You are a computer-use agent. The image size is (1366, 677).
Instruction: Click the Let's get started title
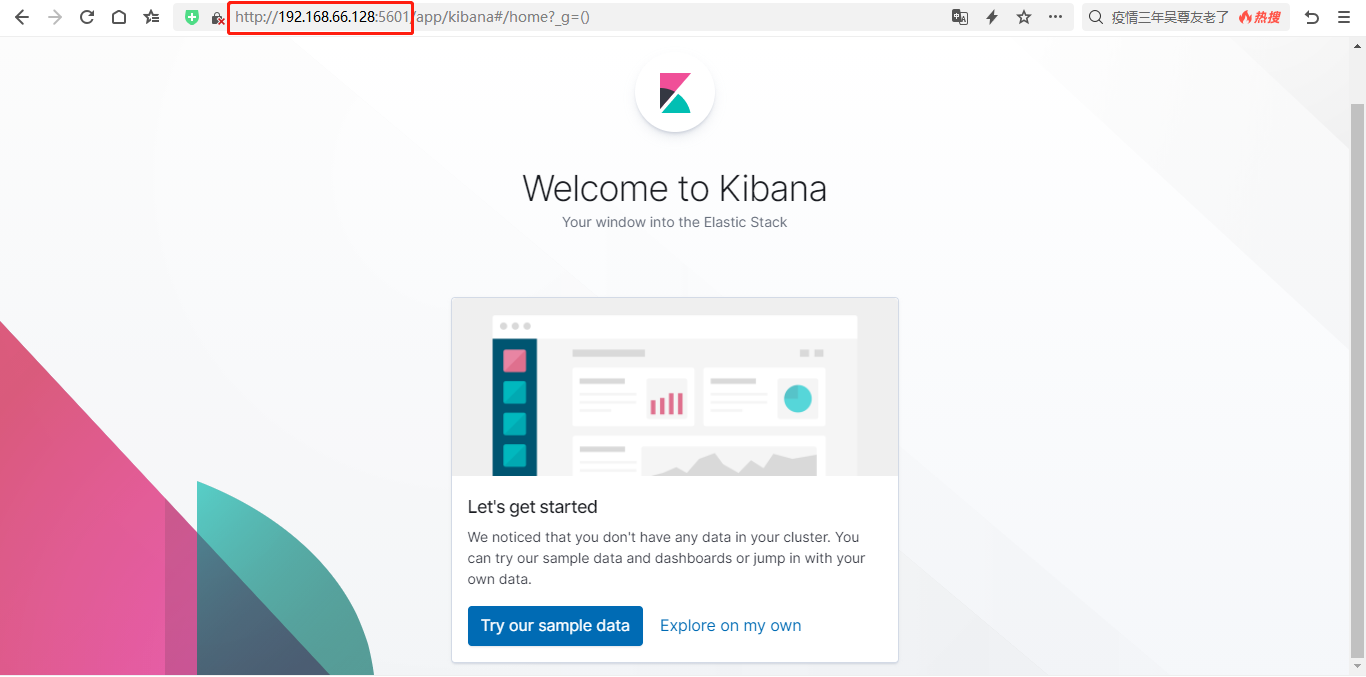click(533, 507)
